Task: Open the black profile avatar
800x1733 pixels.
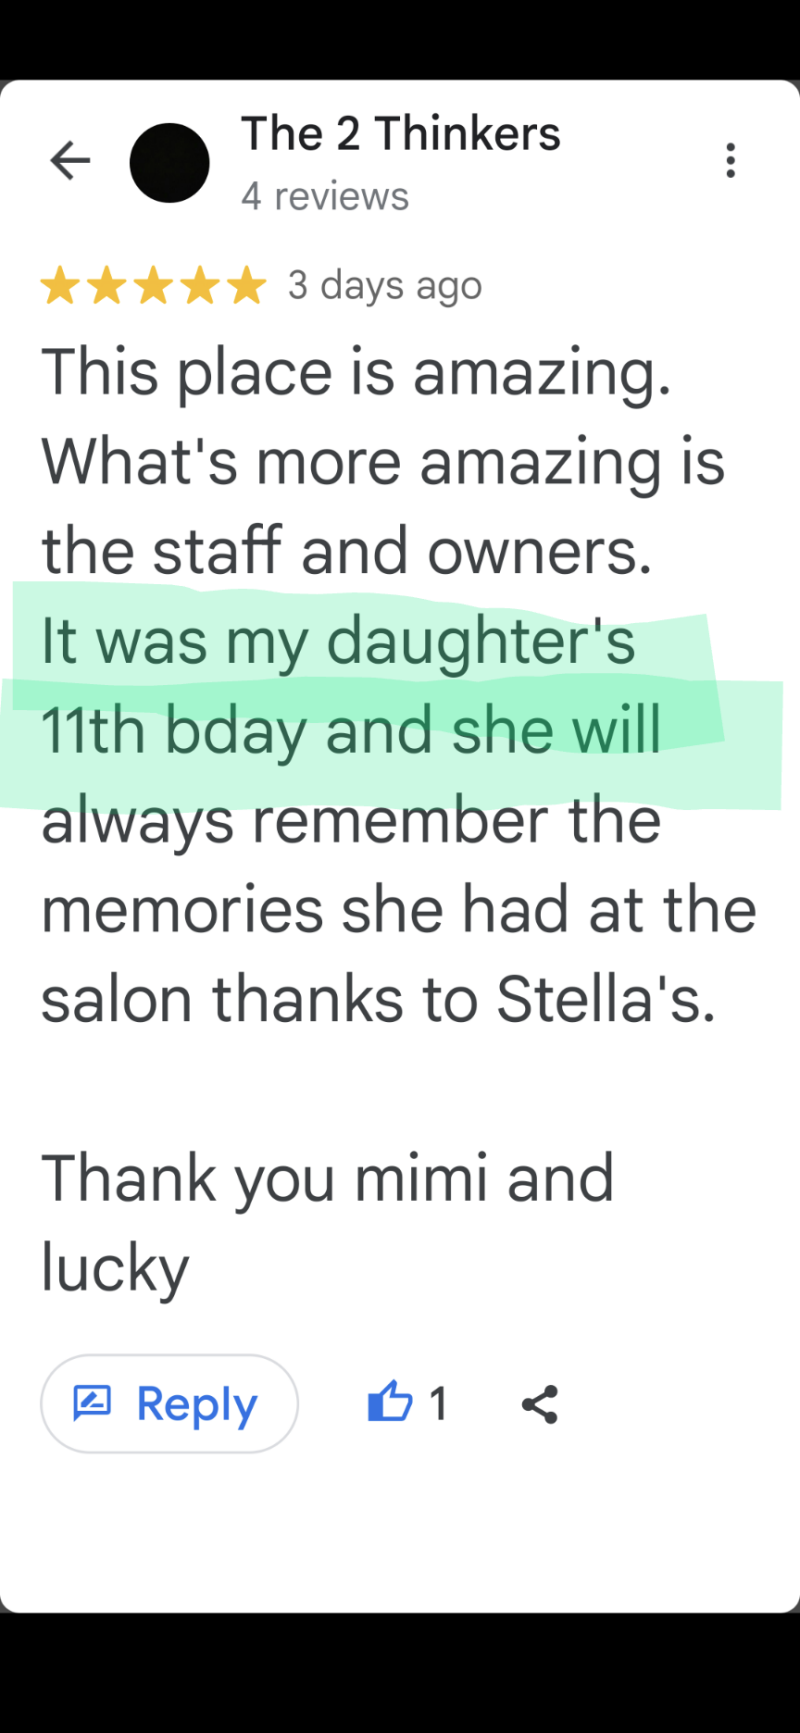Action: pyautogui.click(x=169, y=163)
